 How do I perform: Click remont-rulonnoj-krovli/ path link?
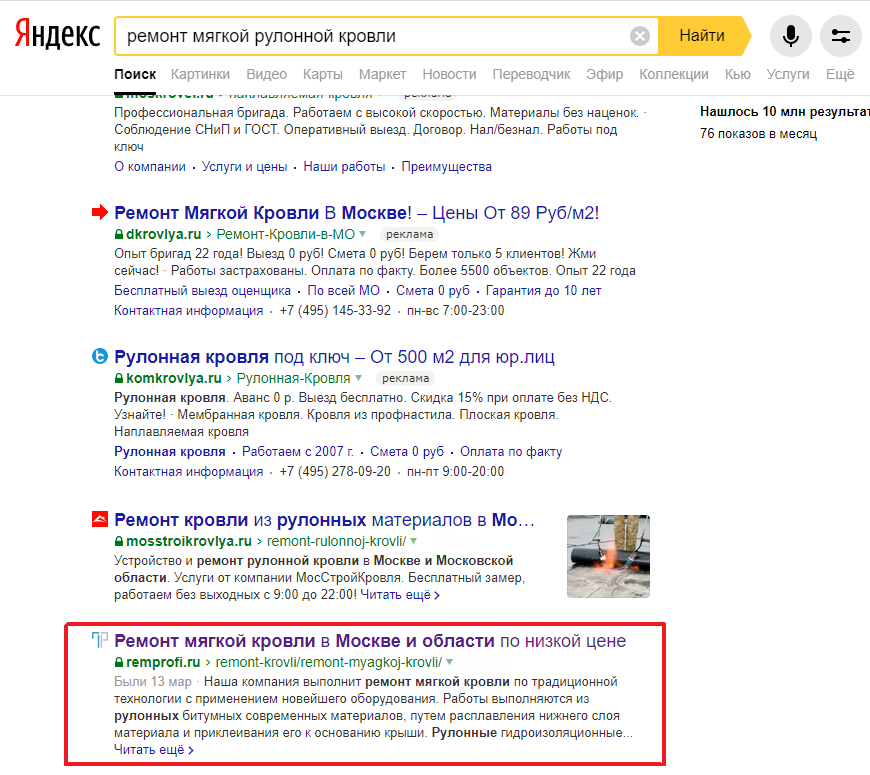337,541
